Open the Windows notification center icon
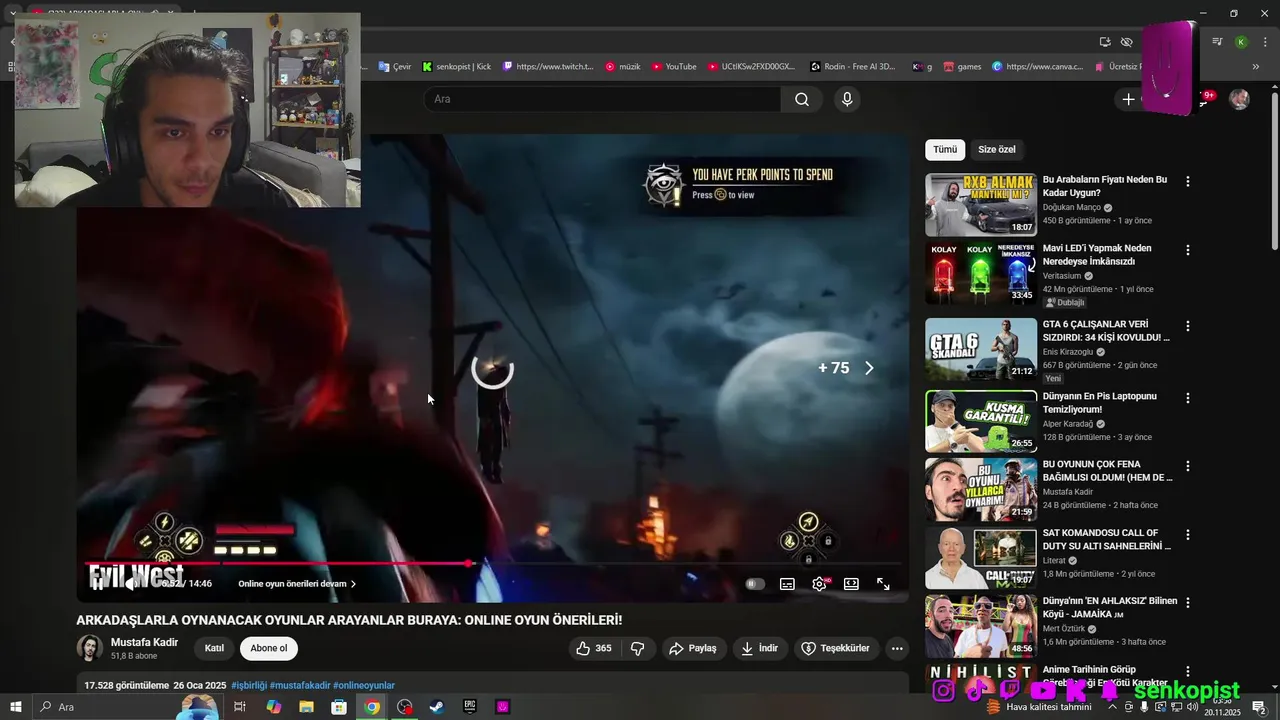Image resolution: width=1280 pixels, height=720 pixels. point(1259,707)
